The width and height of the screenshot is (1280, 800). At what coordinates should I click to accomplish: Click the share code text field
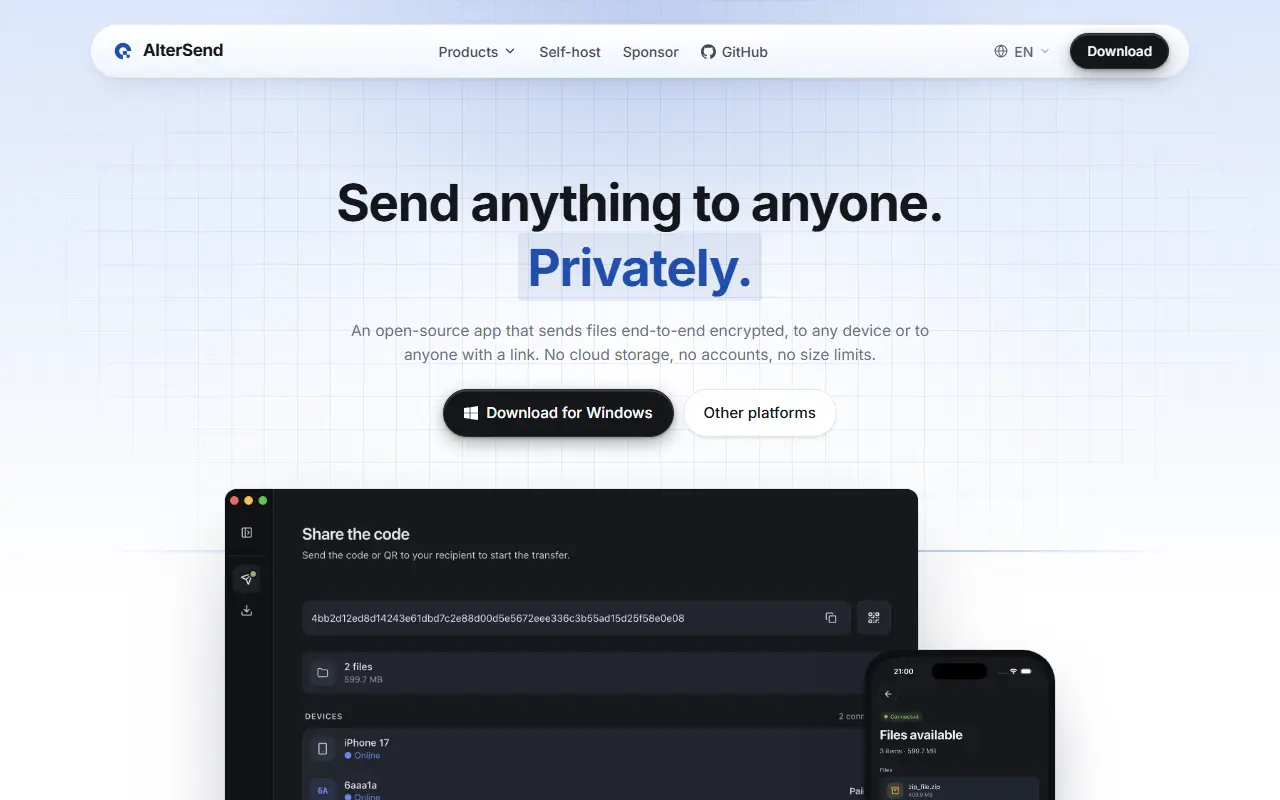coord(577,618)
